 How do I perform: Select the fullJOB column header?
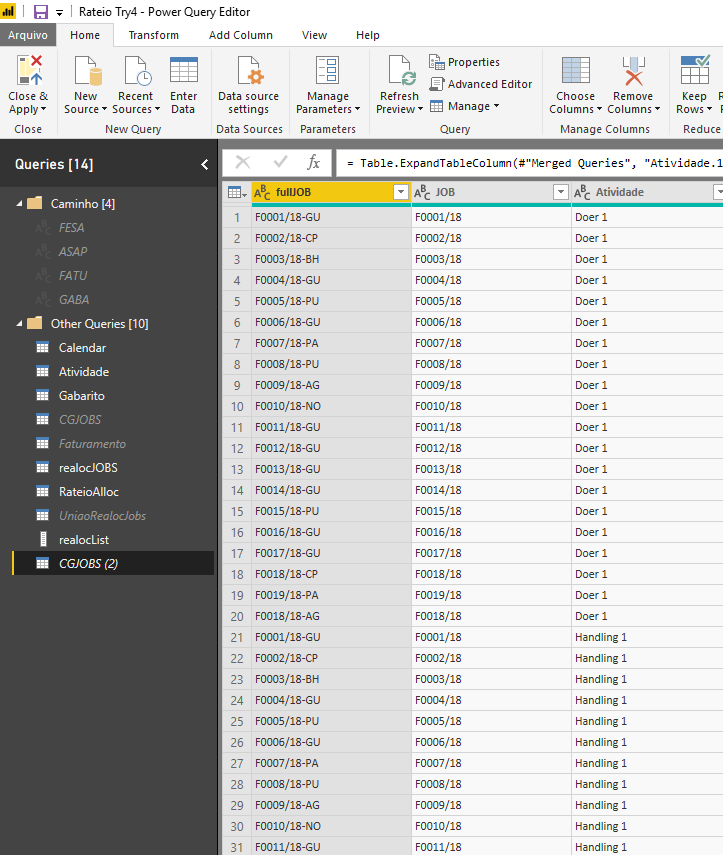pos(331,192)
